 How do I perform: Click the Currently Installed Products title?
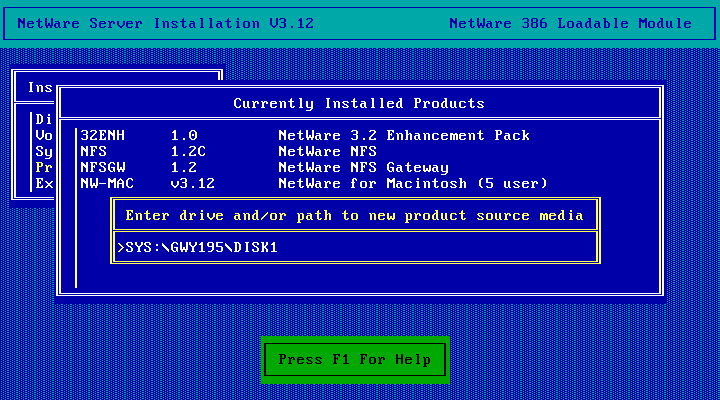click(x=359, y=103)
